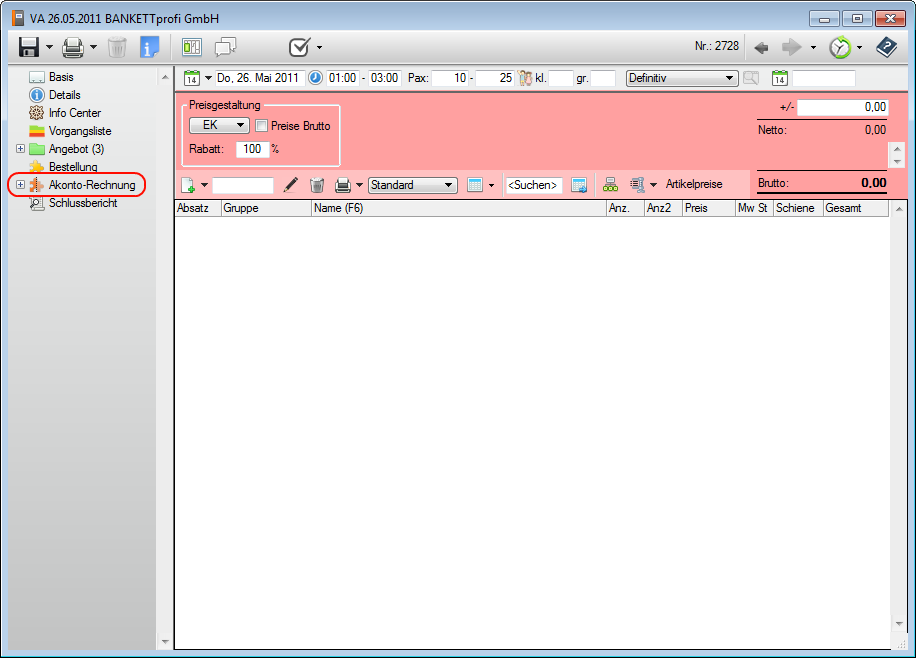Click the Rabatt percentage input field
Viewport: 916px width, 658px height.
click(251, 149)
